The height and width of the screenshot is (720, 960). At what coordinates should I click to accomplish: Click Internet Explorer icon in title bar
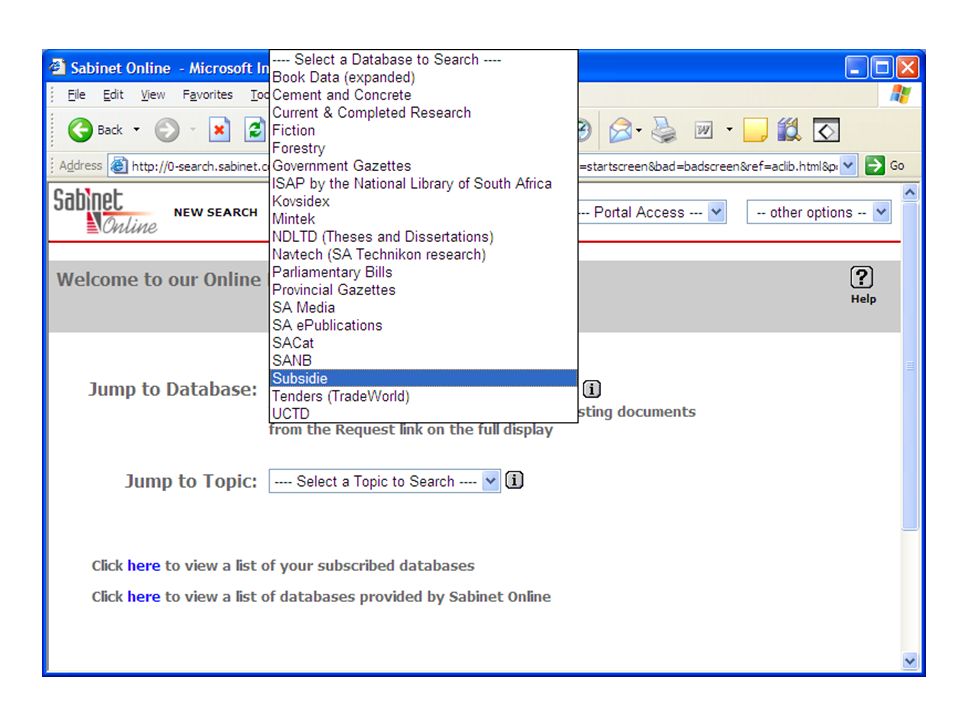[x=58, y=67]
